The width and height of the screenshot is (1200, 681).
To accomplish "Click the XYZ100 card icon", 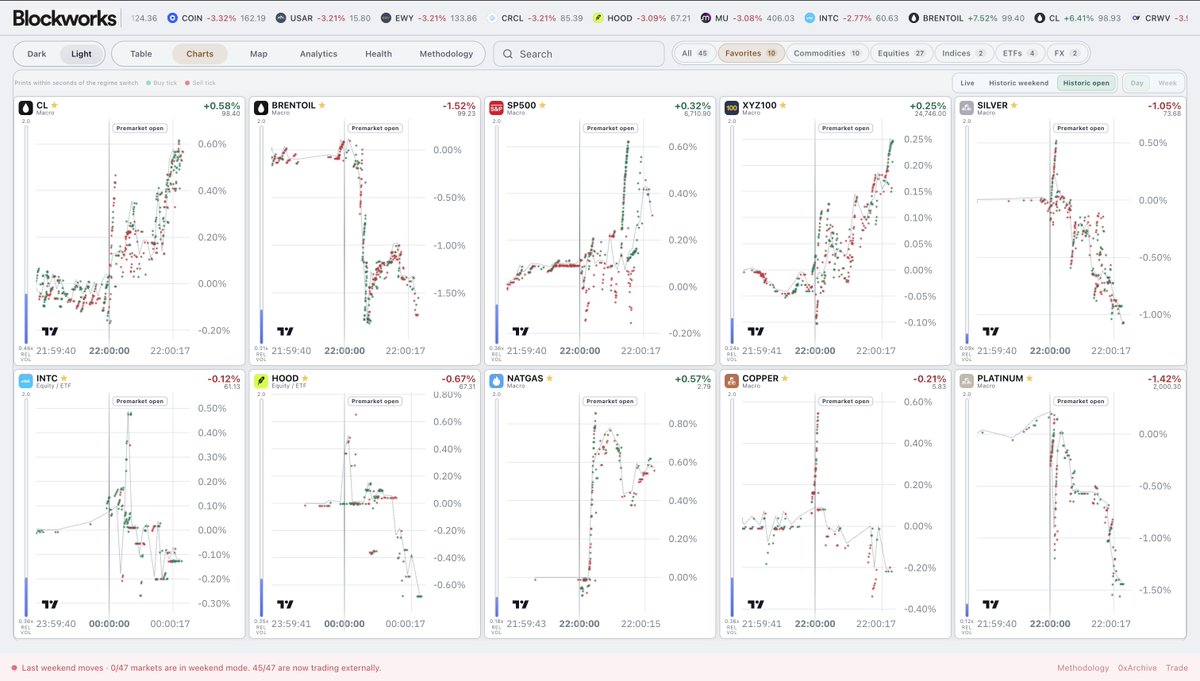I will tap(731, 107).
